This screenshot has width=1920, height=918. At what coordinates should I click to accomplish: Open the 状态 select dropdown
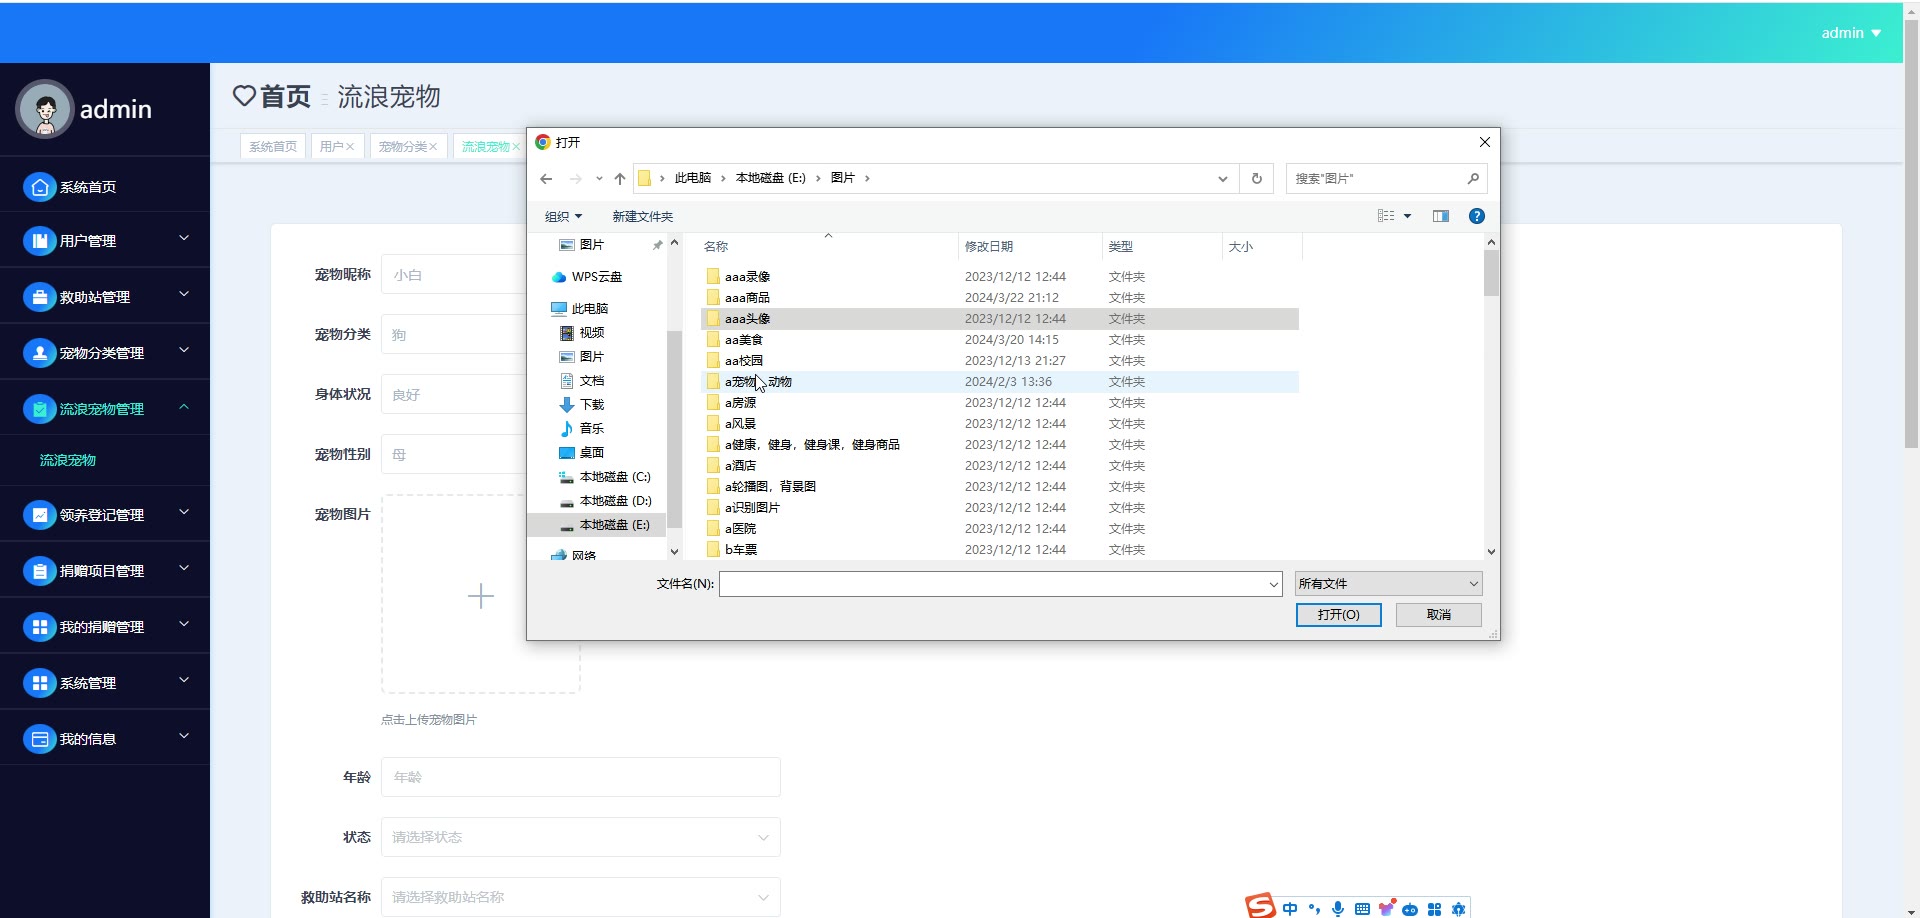pos(580,837)
